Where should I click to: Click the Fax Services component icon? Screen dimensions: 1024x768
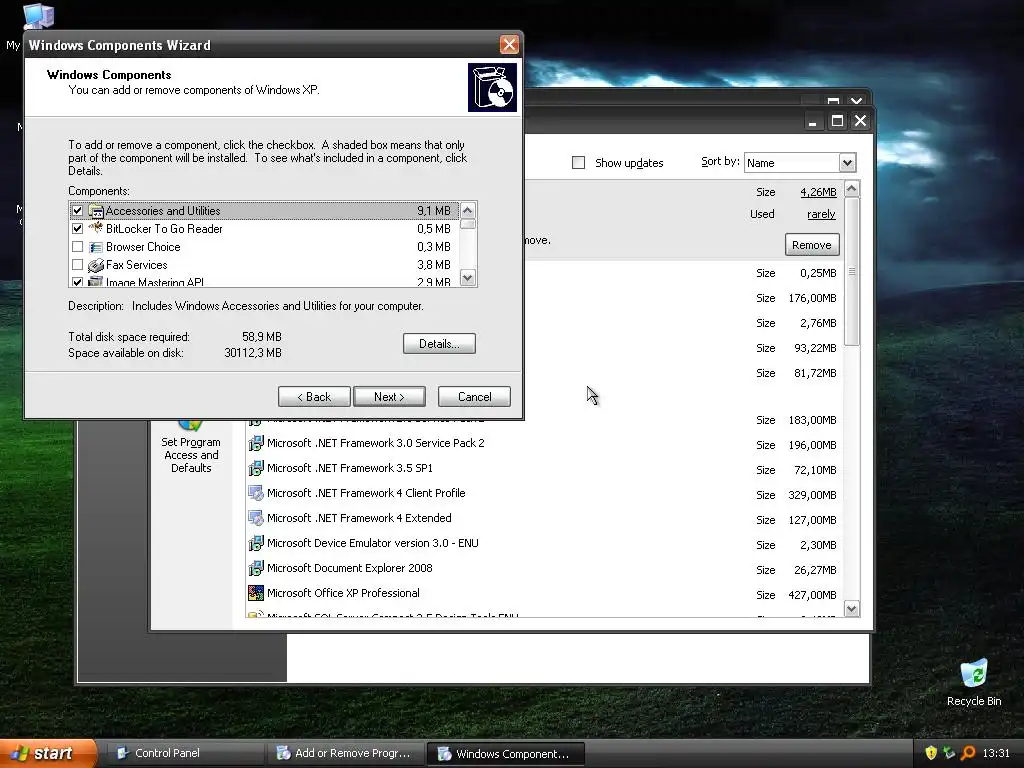point(96,265)
